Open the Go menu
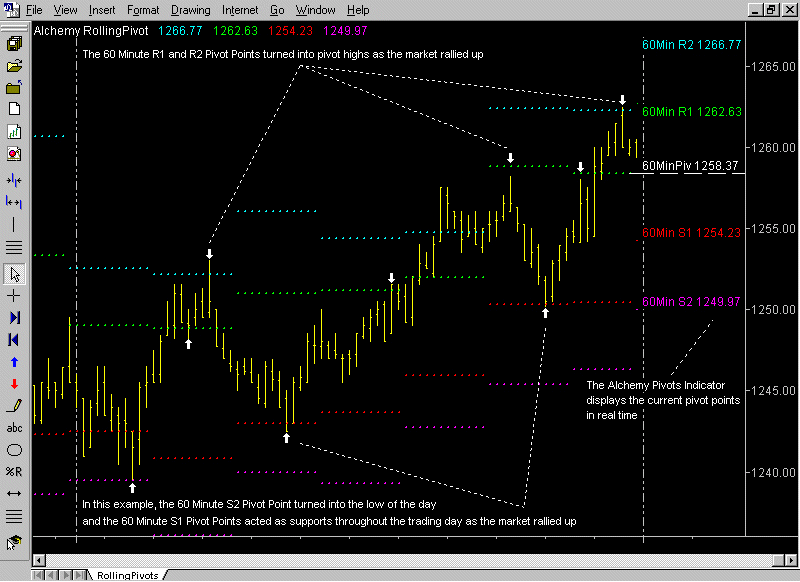800x582 pixels. click(277, 10)
